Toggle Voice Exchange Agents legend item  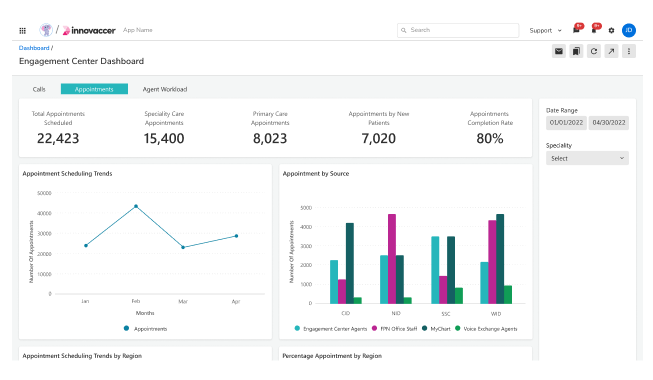[486, 329]
